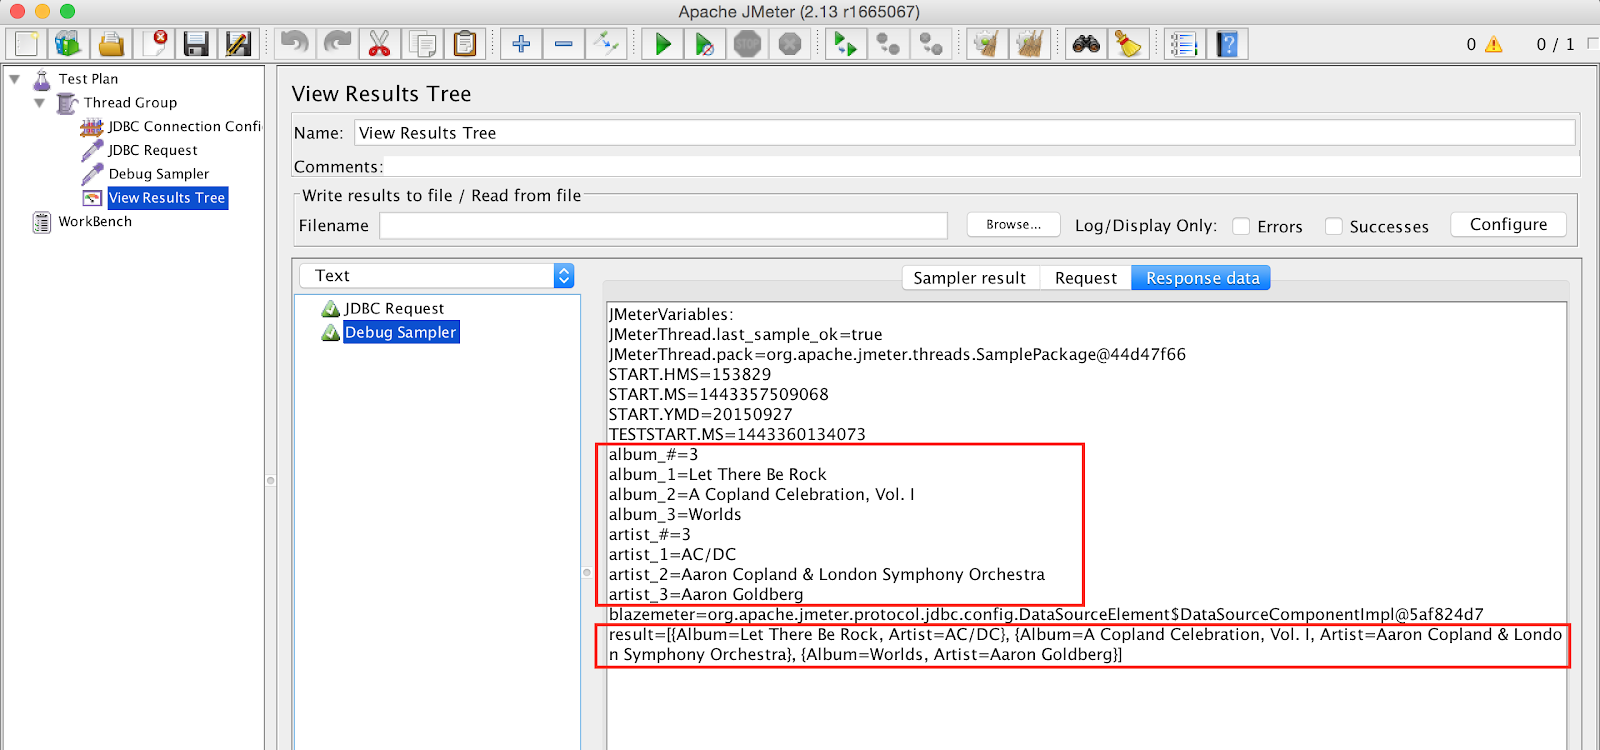Select Thread Group in the tree
The width and height of the screenshot is (1600, 750).
coord(130,102)
